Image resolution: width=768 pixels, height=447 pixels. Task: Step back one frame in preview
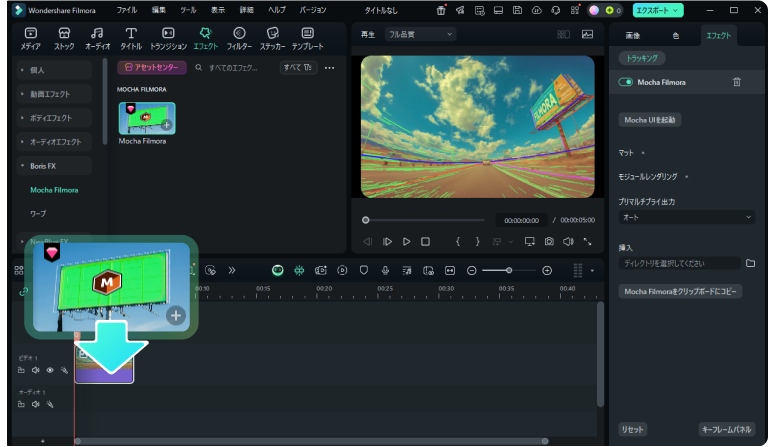coord(368,241)
